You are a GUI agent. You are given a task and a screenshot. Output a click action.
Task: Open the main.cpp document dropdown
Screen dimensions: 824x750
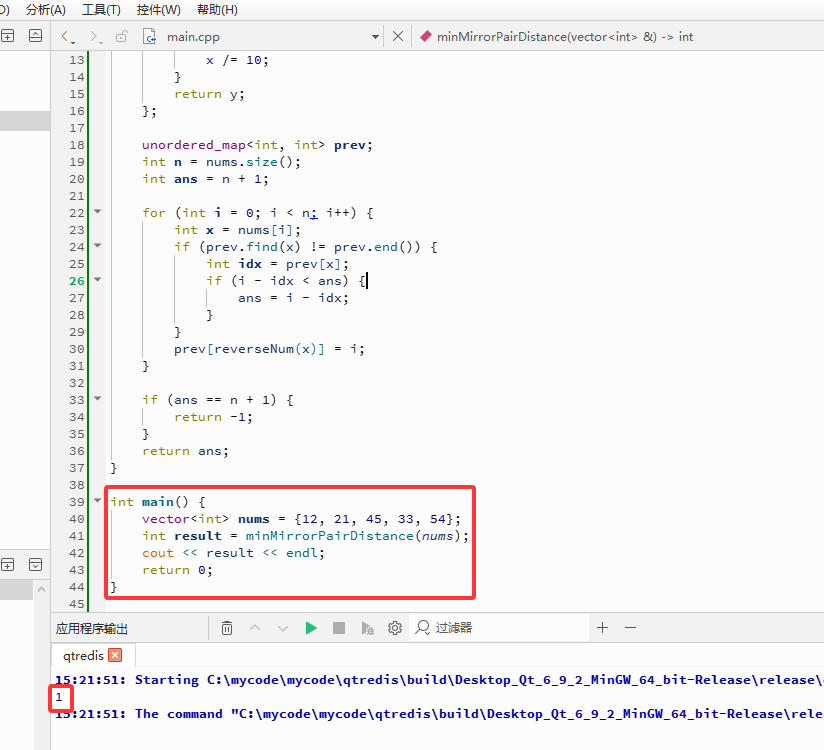(375, 37)
